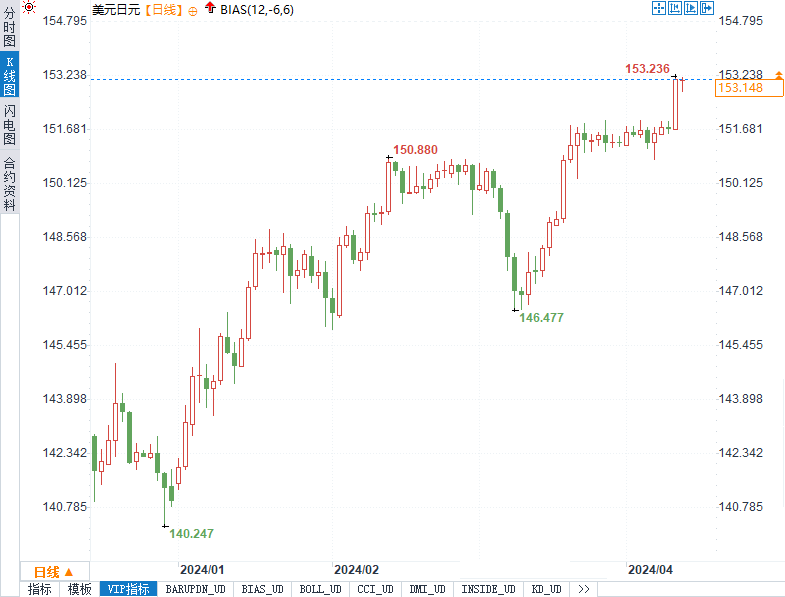Click the 153.148 current price tag
The width and height of the screenshot is (785, 597).
741,88
